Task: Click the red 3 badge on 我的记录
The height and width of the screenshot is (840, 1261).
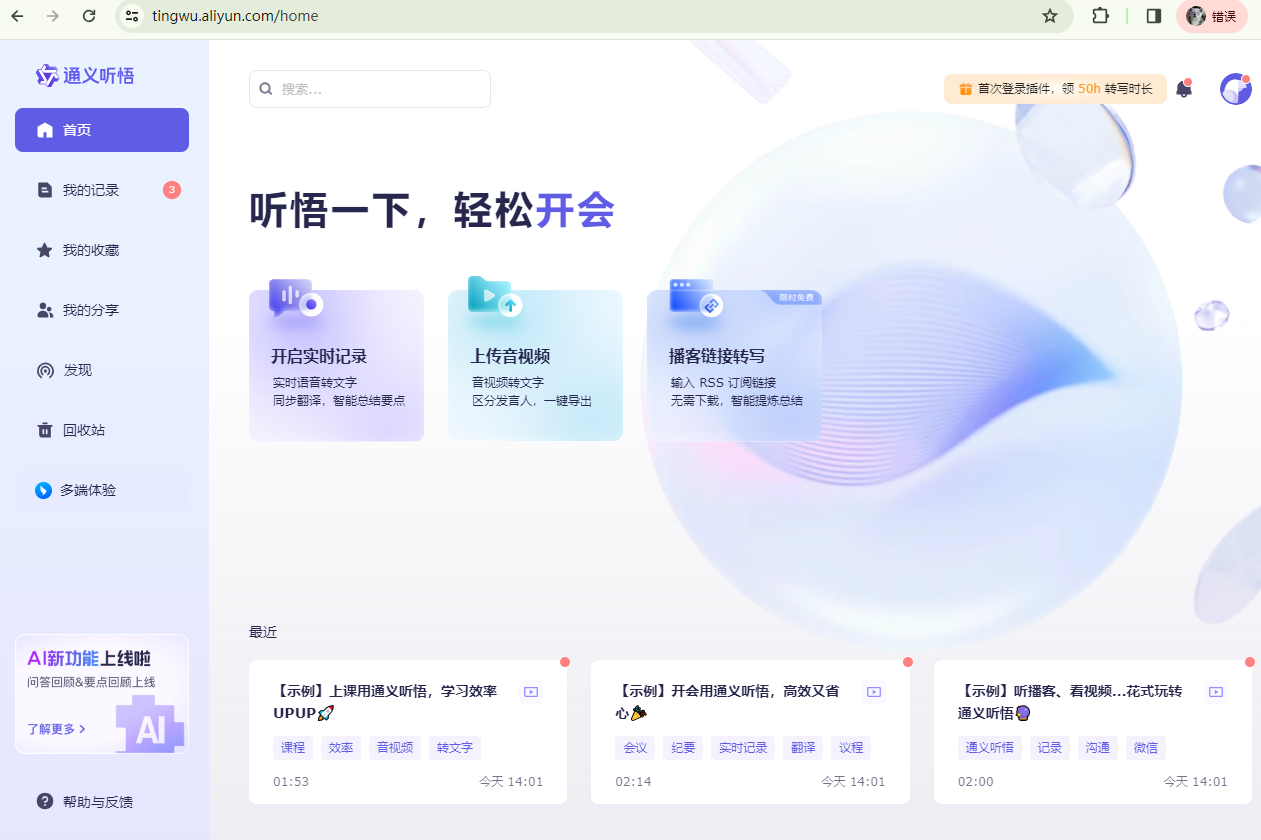Action: click(172, 190)
